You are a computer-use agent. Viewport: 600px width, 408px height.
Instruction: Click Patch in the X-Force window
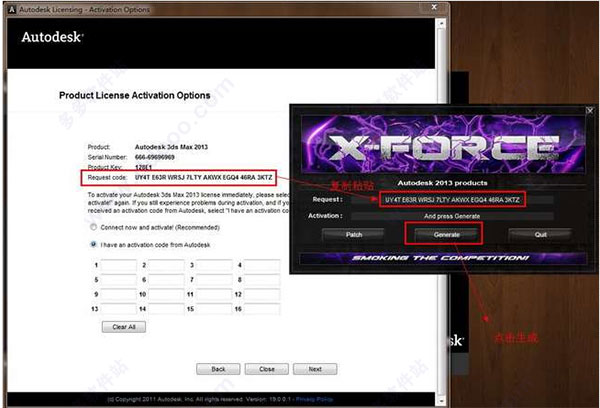(x=354, y=235)
